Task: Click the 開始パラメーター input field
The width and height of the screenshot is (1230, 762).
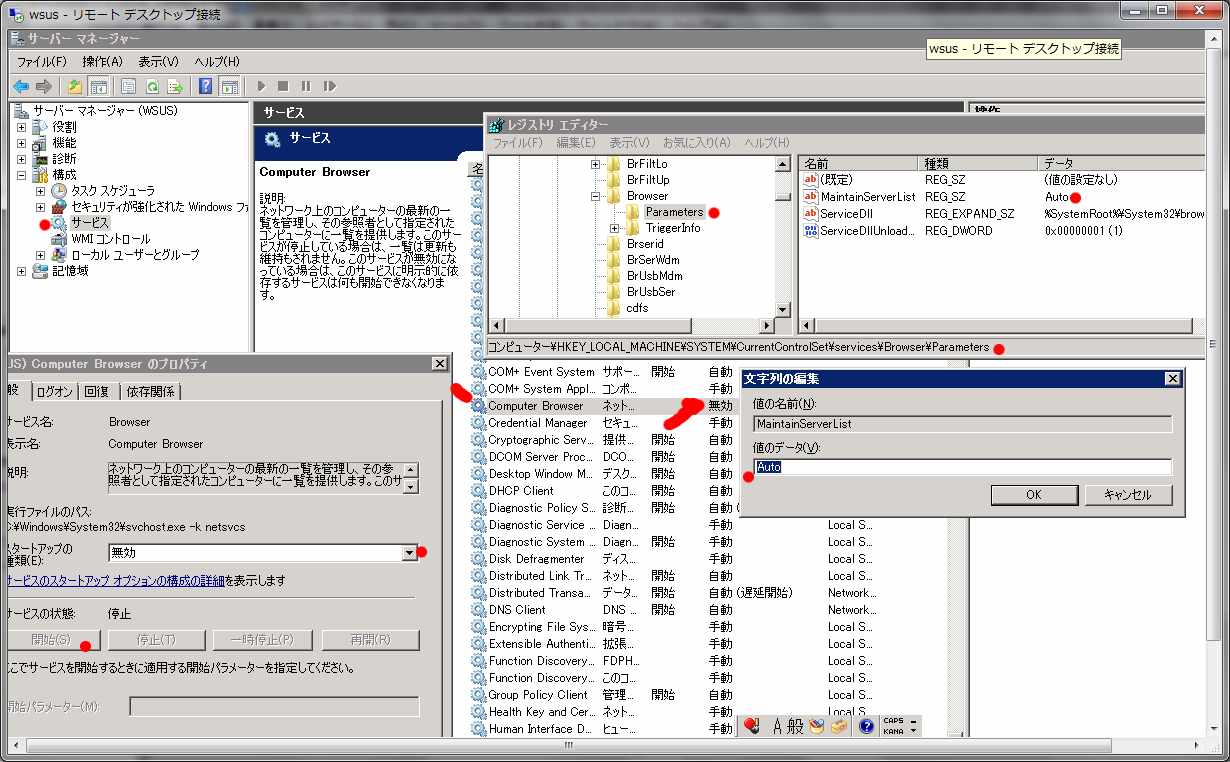Action: 274,707
